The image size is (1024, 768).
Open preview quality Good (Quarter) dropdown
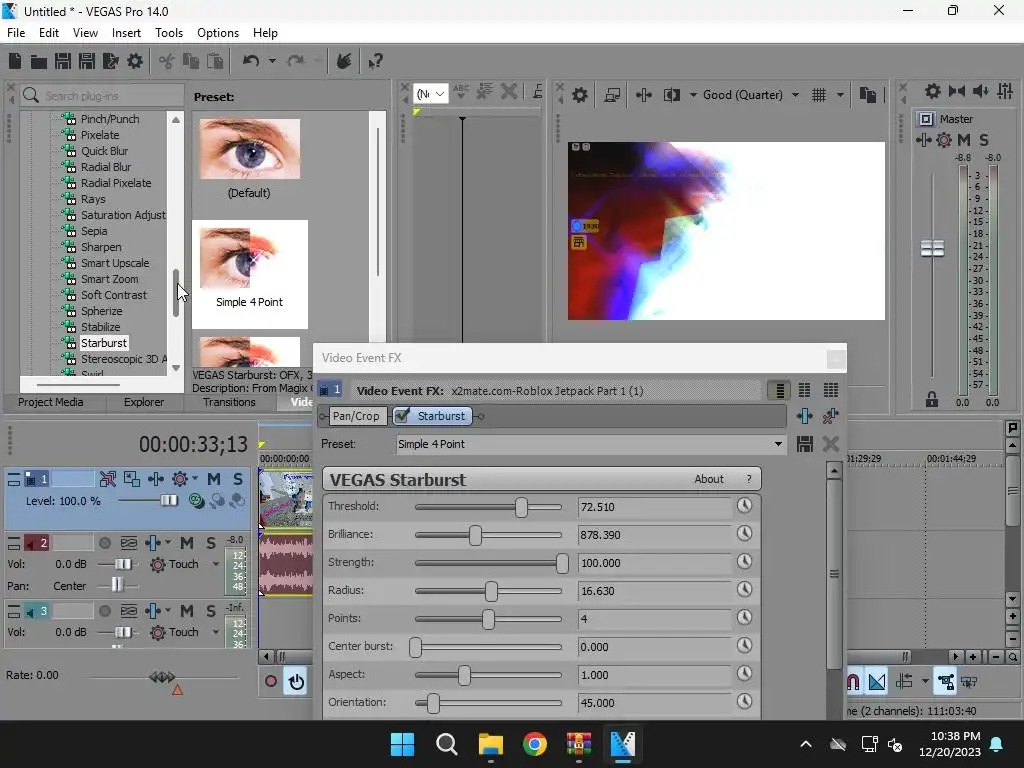(795, 95)
